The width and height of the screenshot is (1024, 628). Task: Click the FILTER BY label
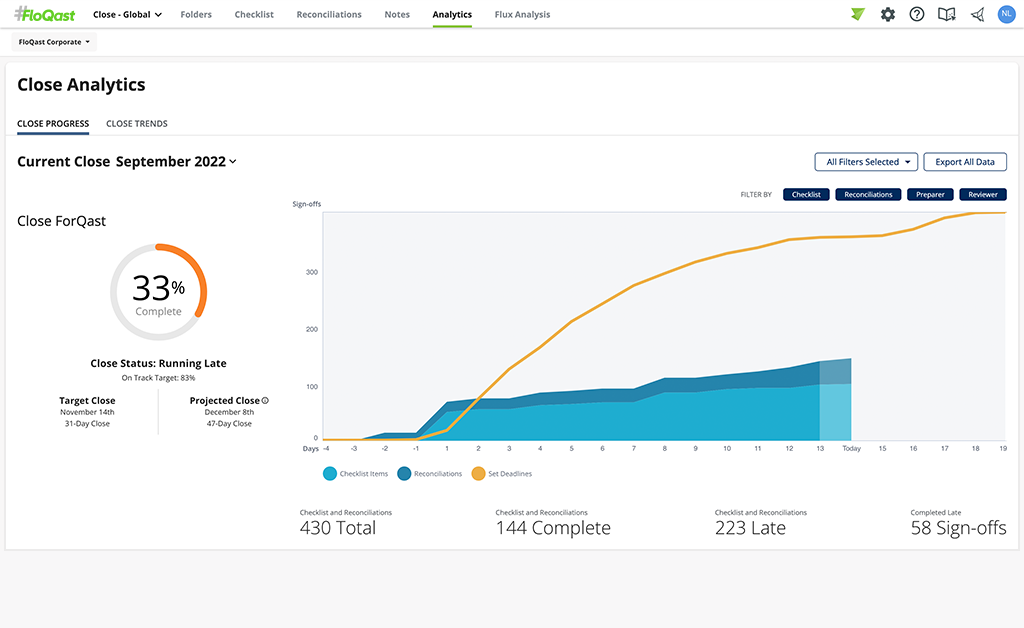756,195
